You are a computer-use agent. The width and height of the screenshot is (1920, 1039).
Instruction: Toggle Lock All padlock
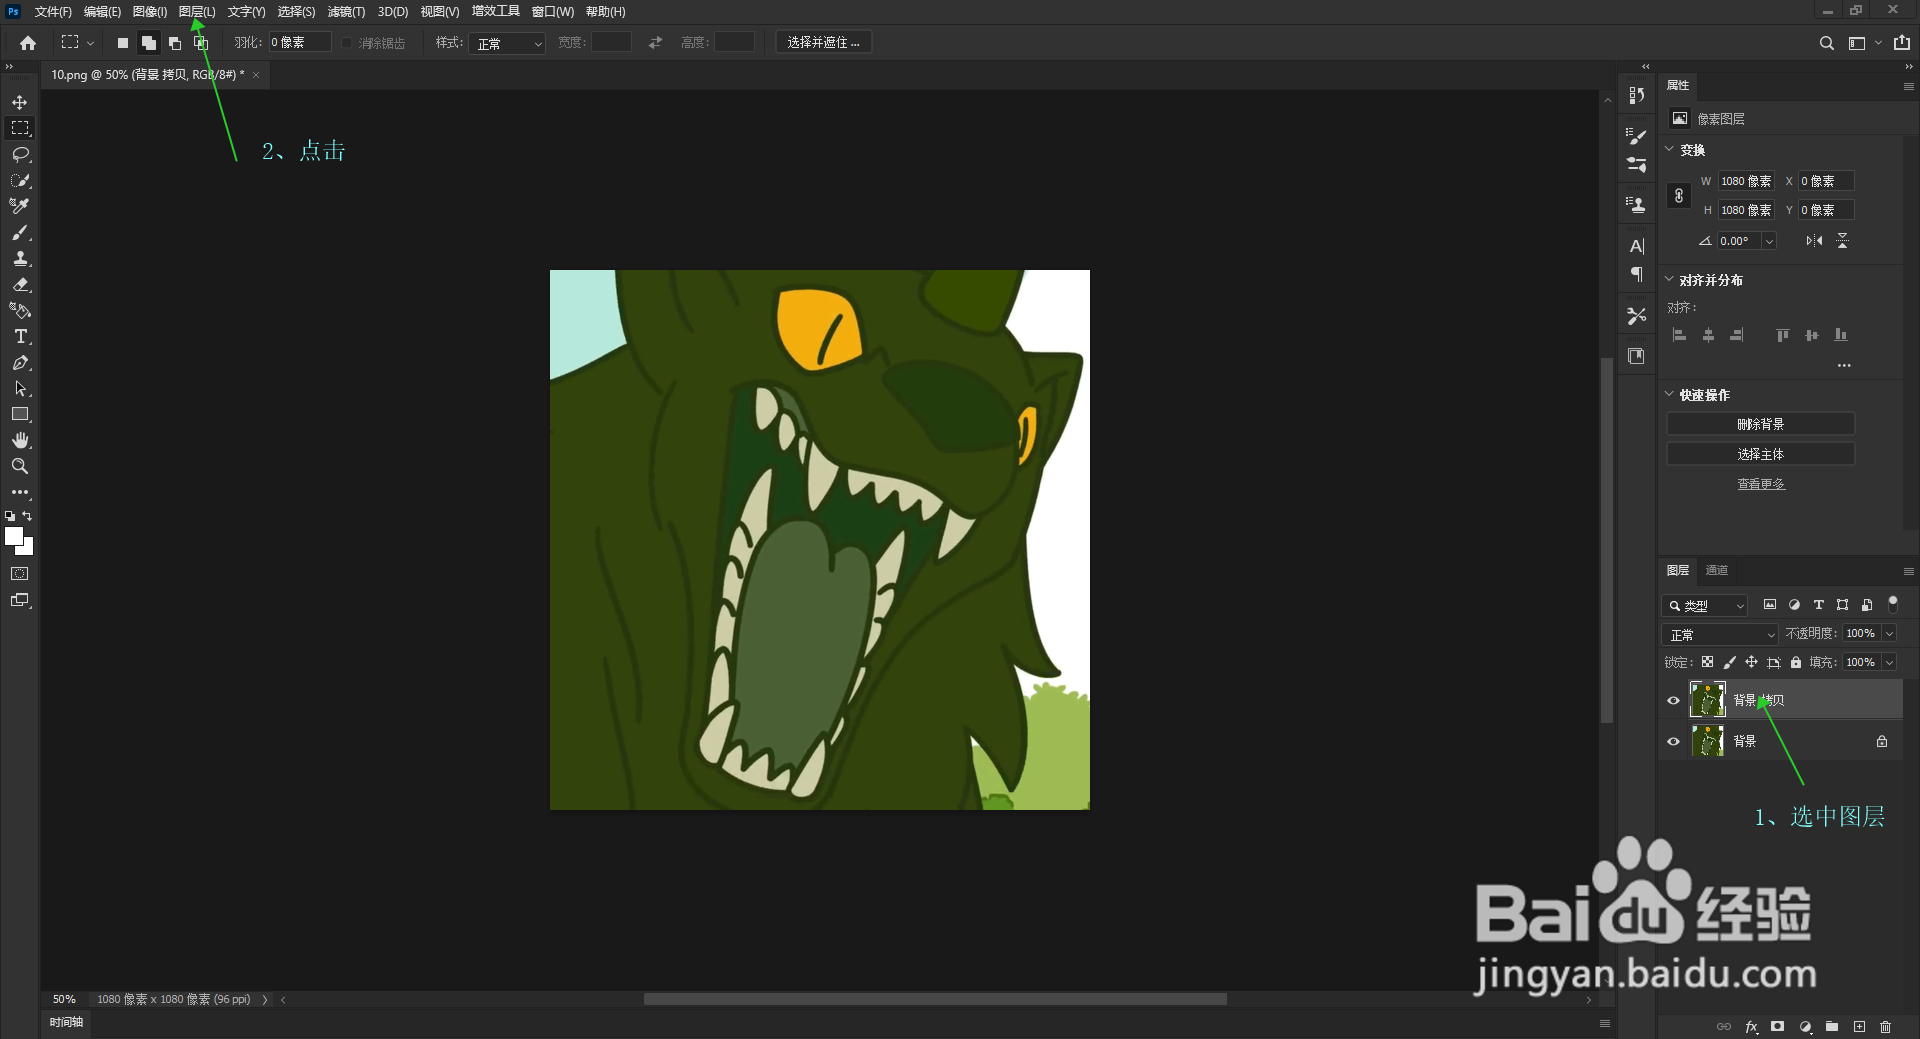[x=1796, y=662]
